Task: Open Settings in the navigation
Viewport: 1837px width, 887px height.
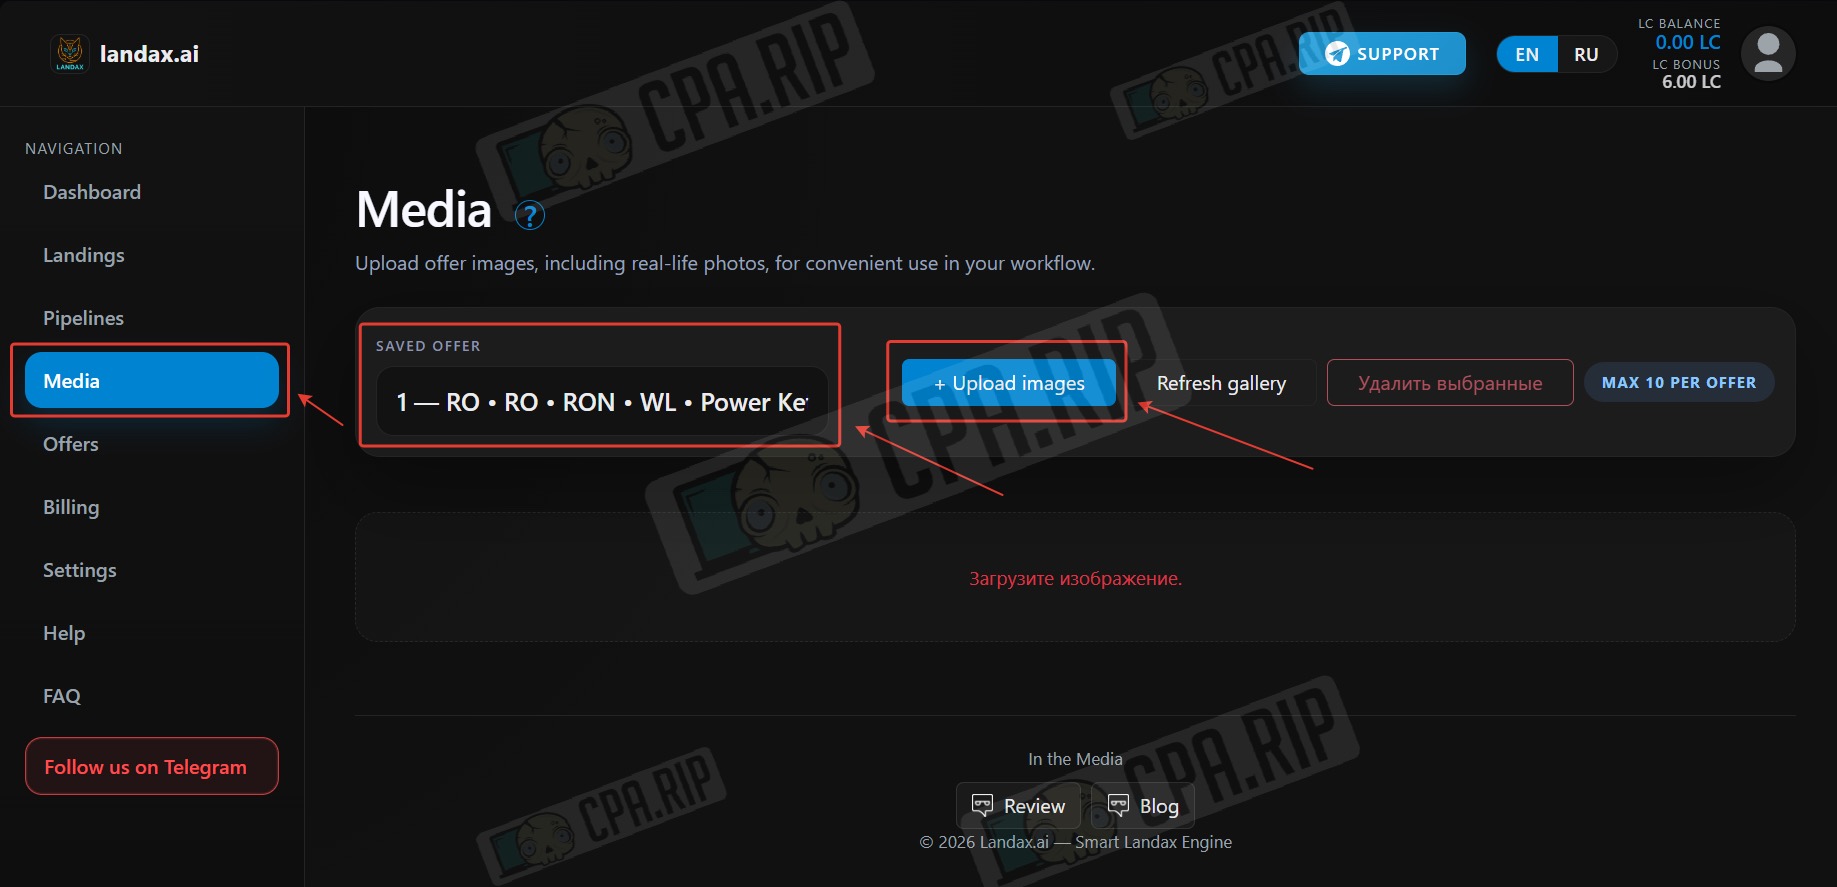Action: pyautogui.click(x=80, y=570)
